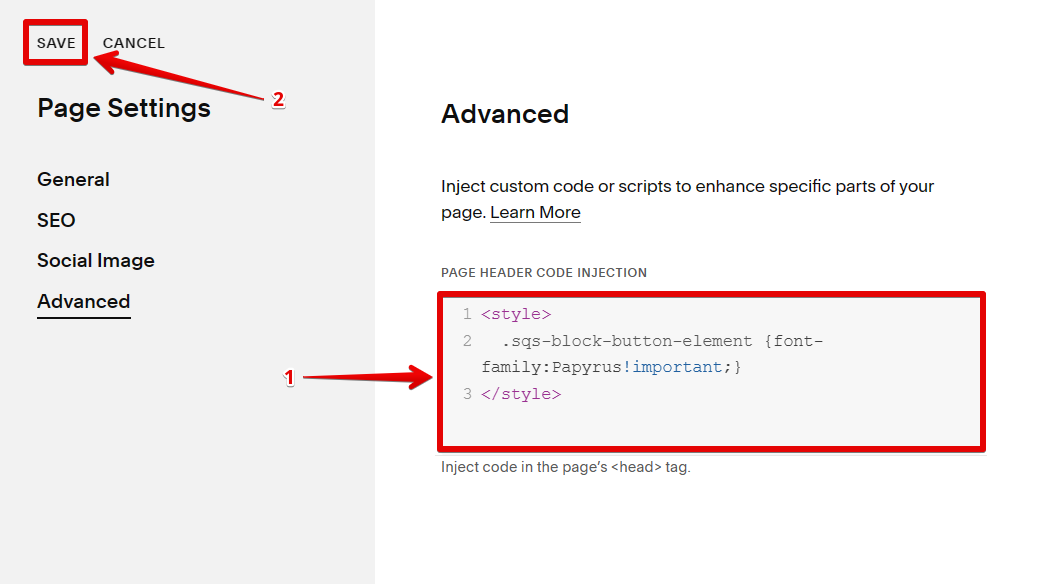Click line number 2 in code gutter

466,341
